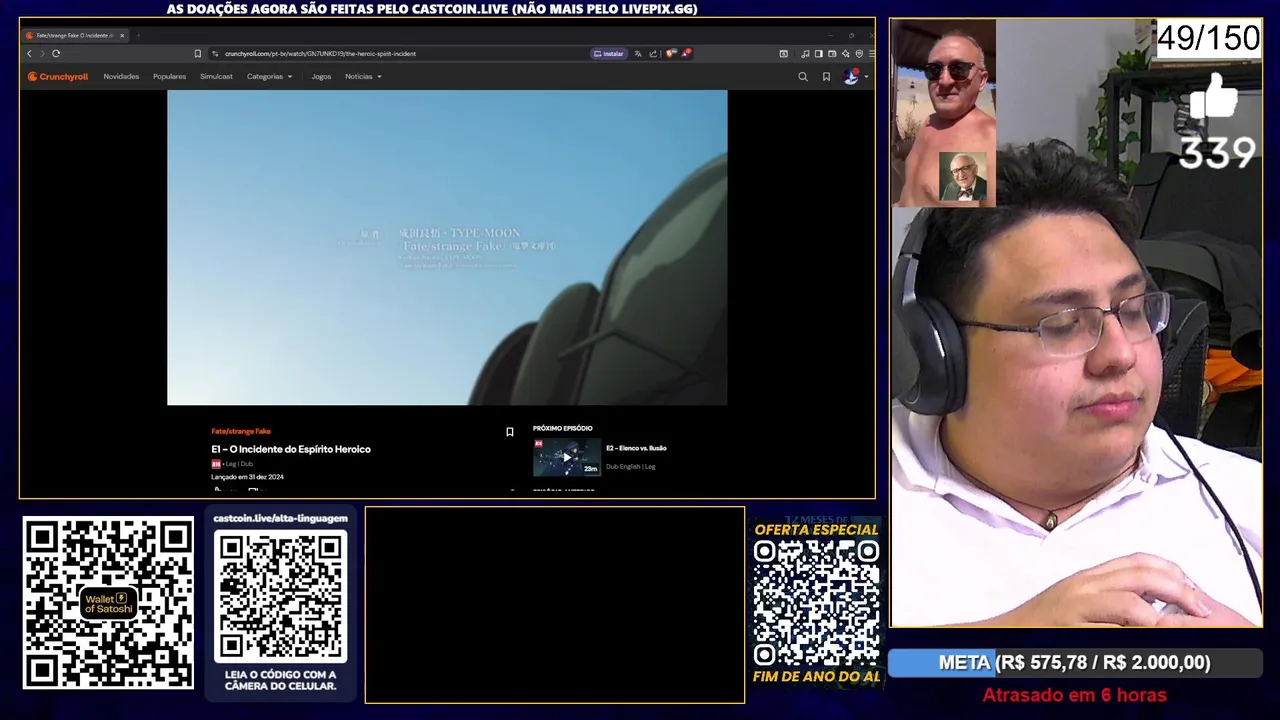Screen dimensions: 1280x720
Task: Open the Novidades menu item
Action: (x=121, y=76)
